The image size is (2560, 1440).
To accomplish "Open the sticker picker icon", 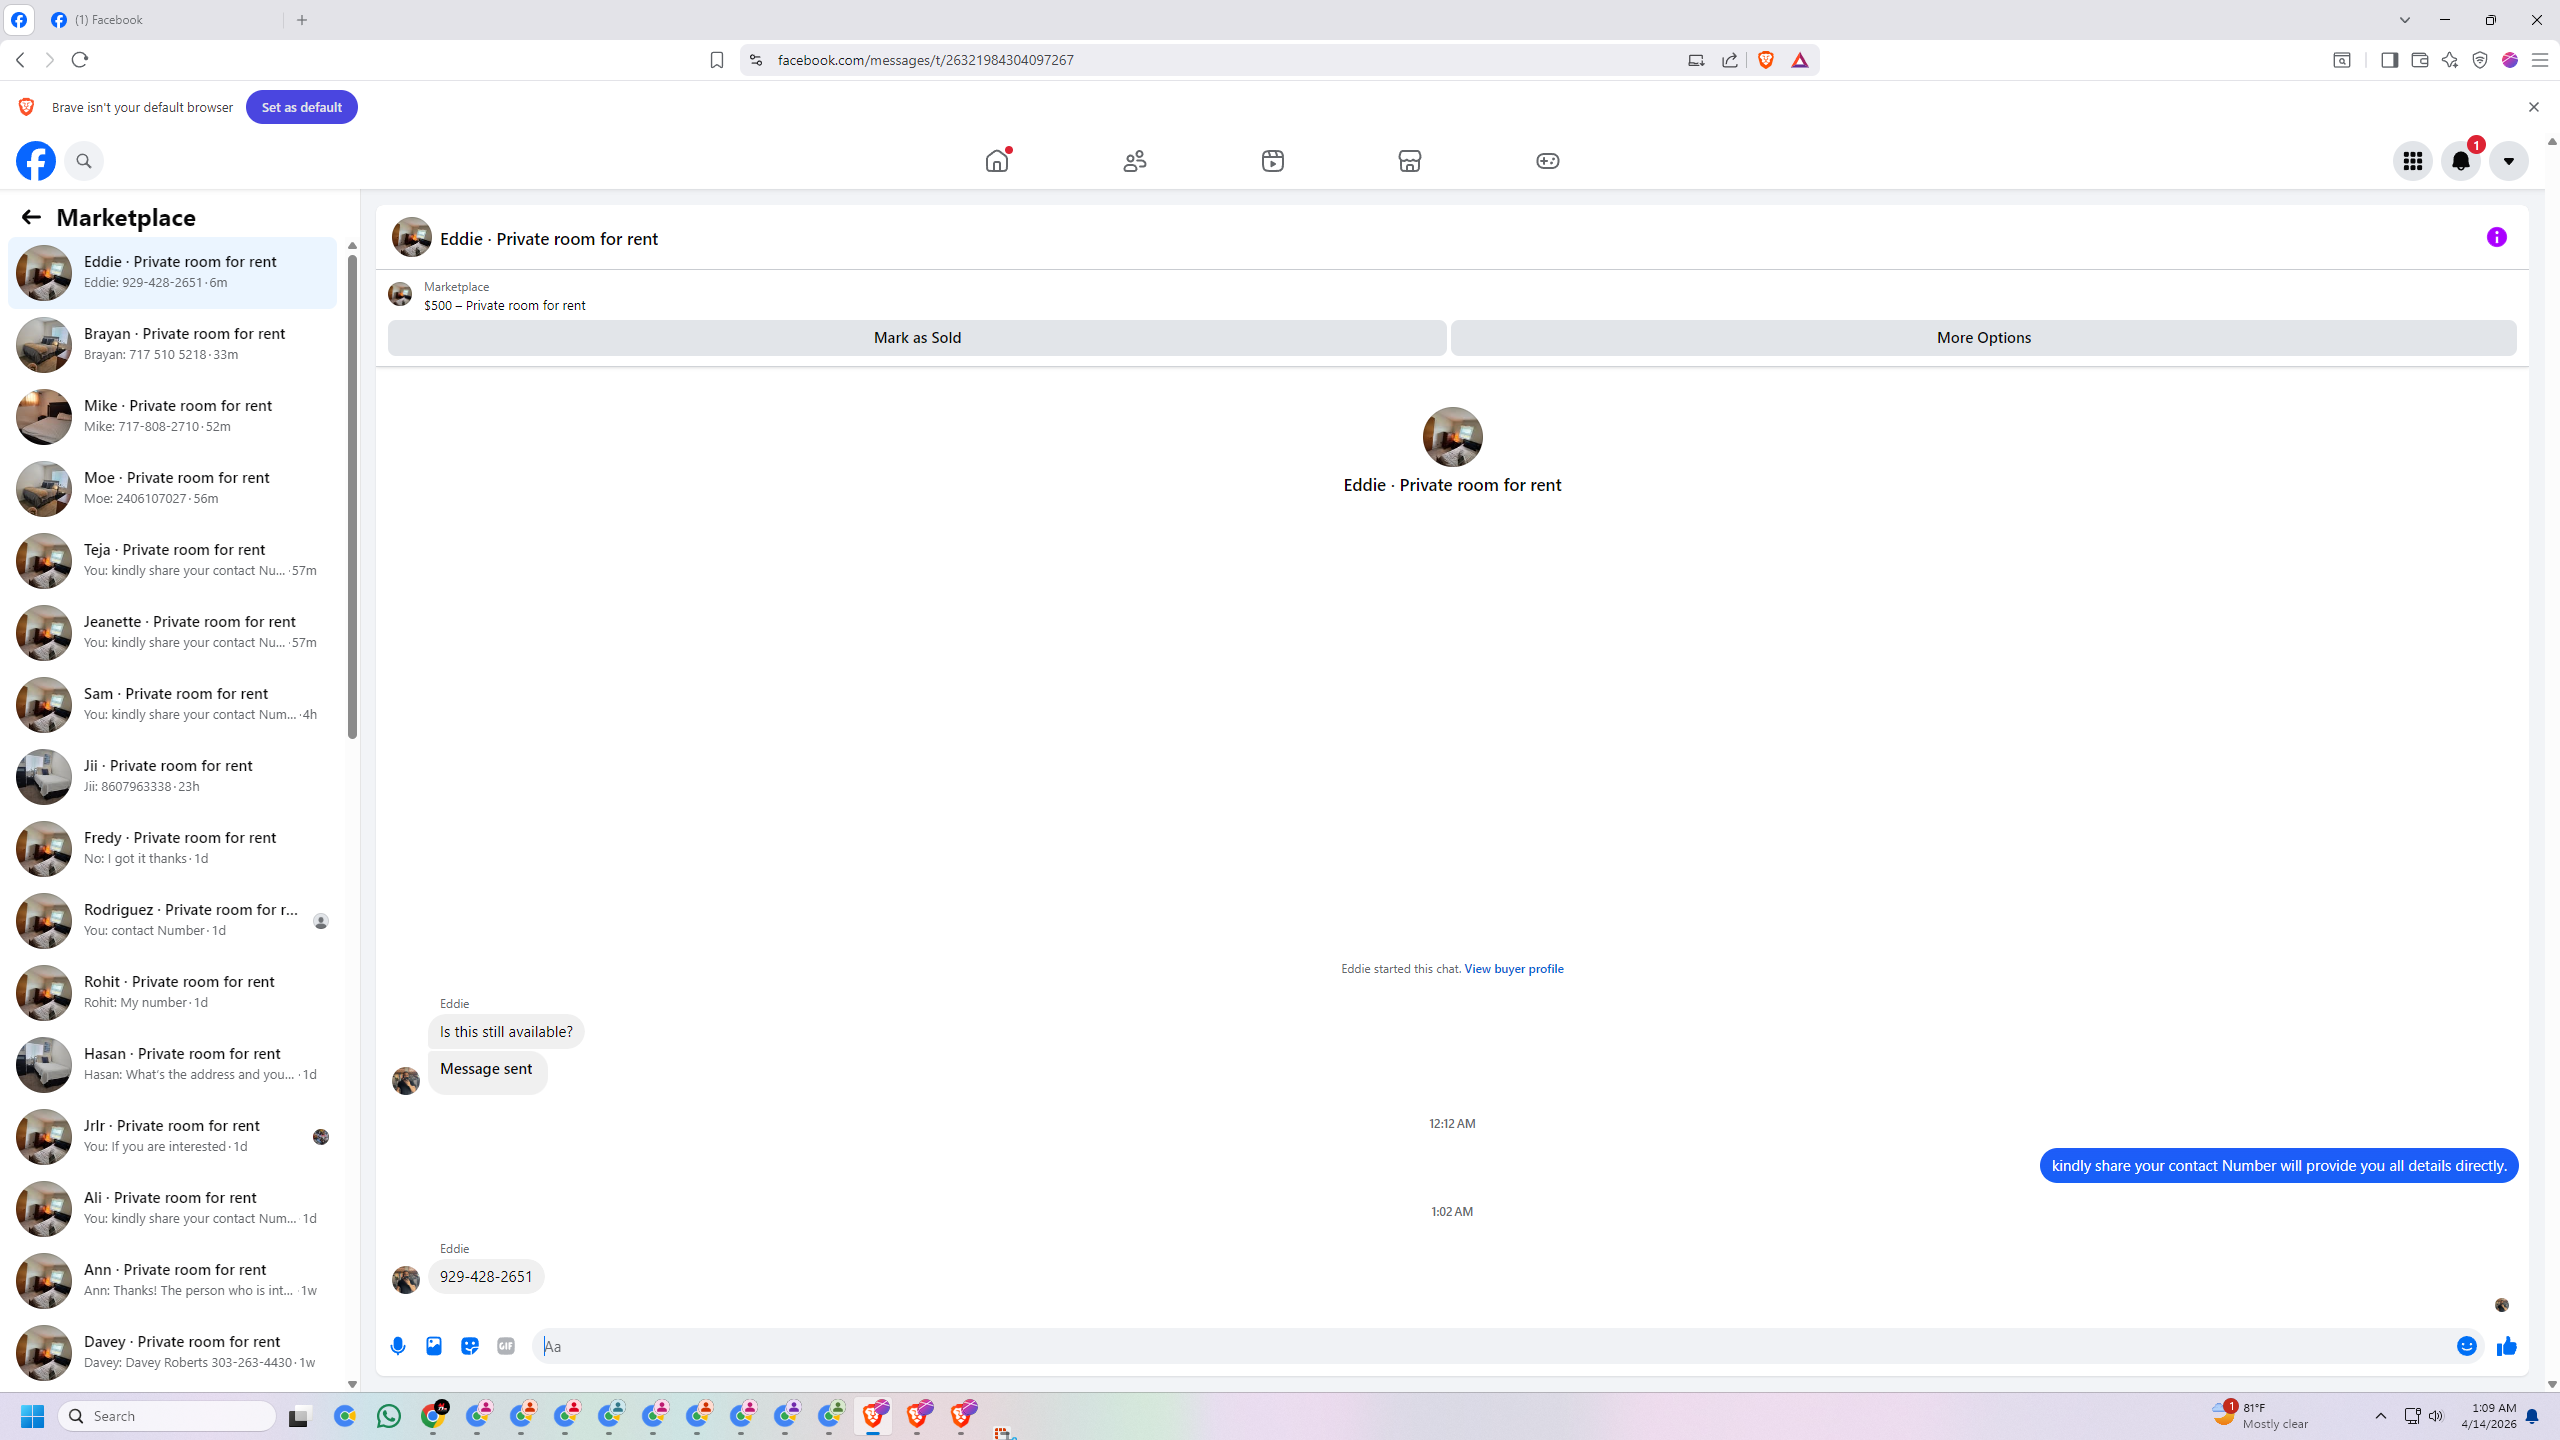I will tap(470, 1346).
